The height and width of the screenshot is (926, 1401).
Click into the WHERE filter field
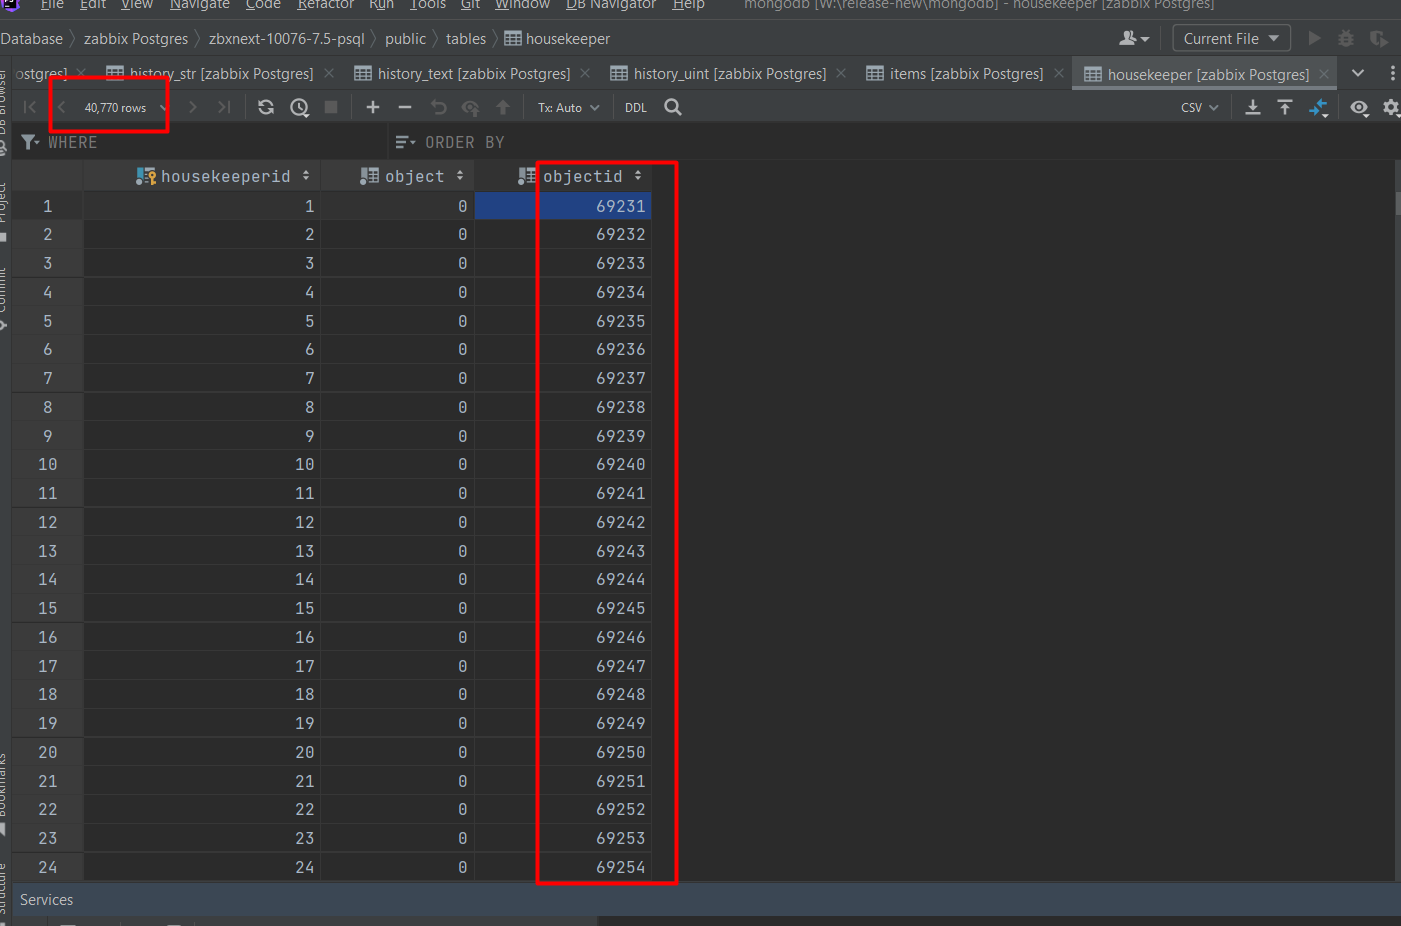(220, 142)
